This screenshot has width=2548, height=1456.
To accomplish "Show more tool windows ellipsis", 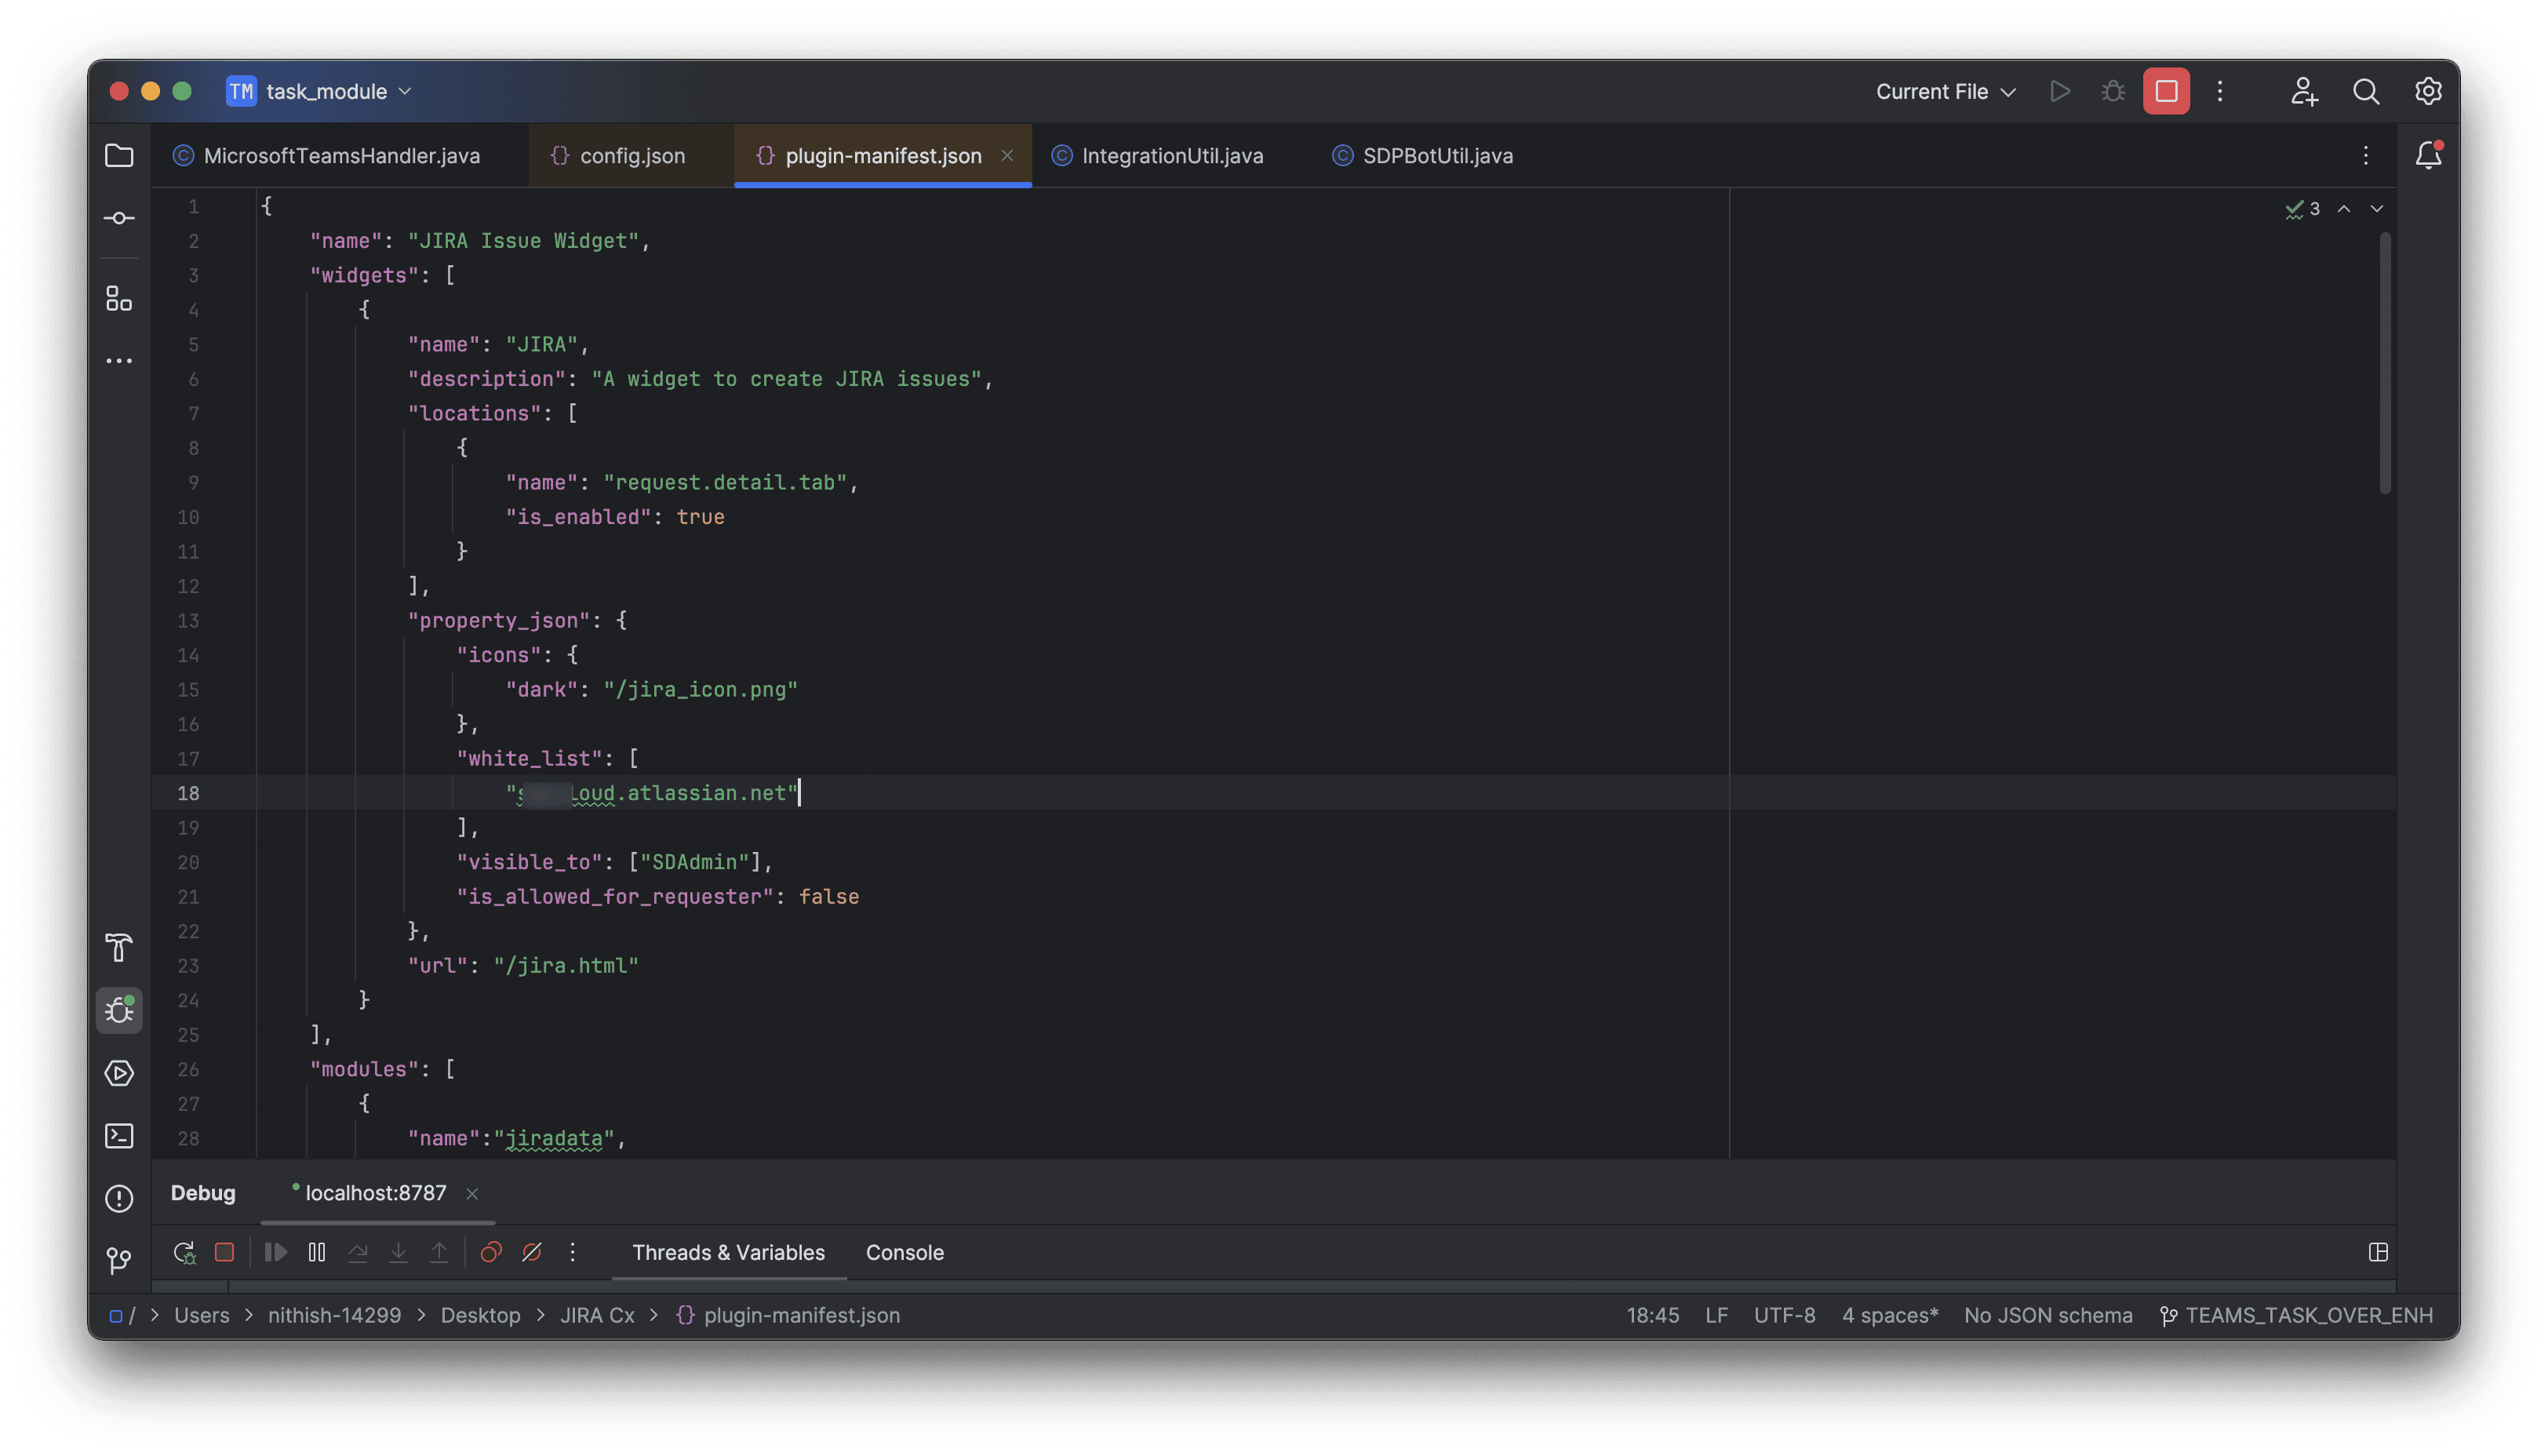I will pos(119,361).
